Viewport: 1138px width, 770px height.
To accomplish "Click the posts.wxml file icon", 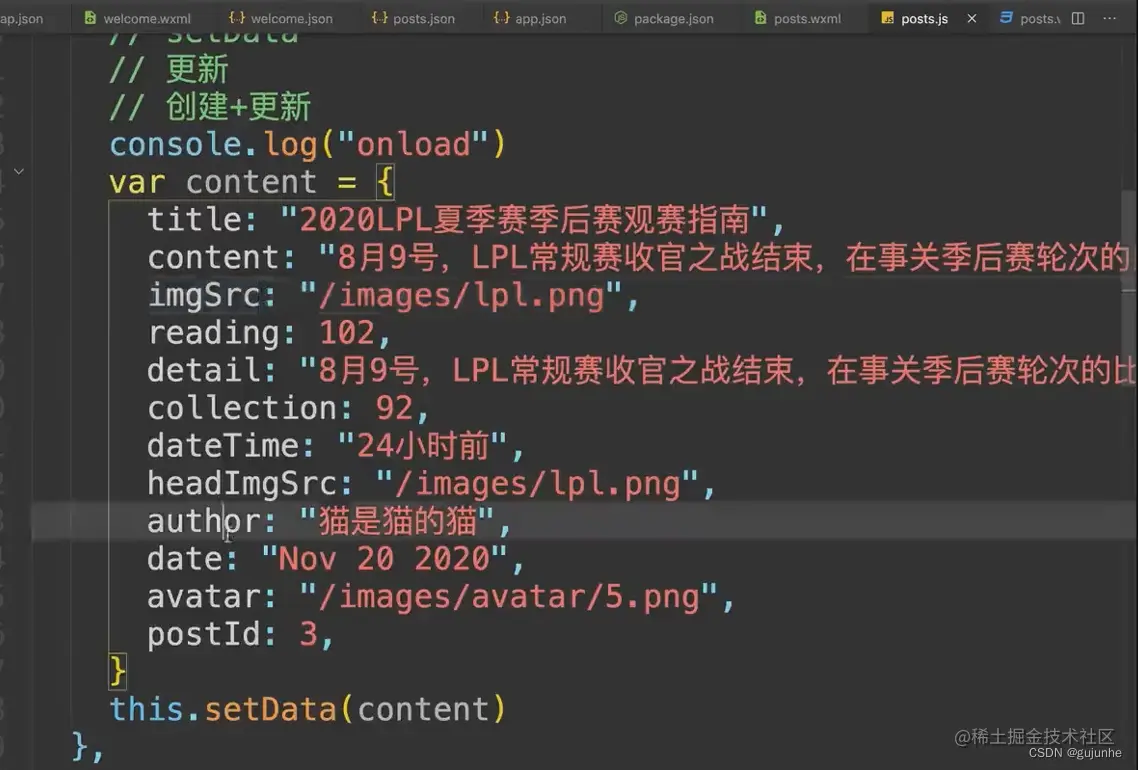I will [760, 18].
